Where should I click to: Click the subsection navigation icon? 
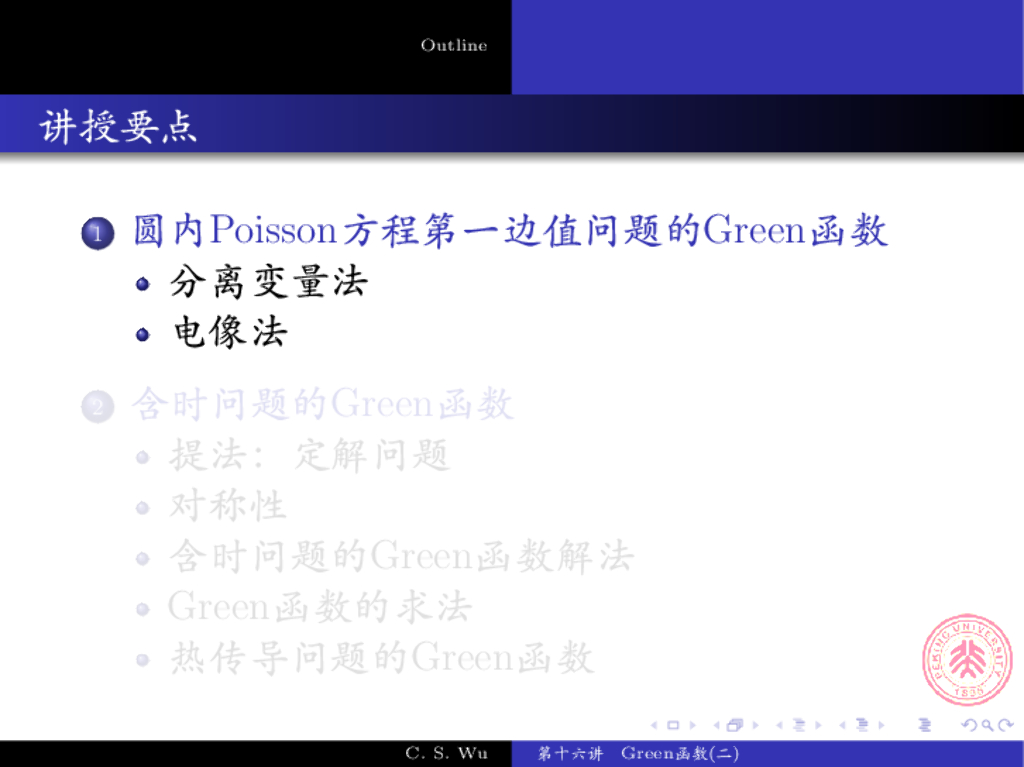799,725
